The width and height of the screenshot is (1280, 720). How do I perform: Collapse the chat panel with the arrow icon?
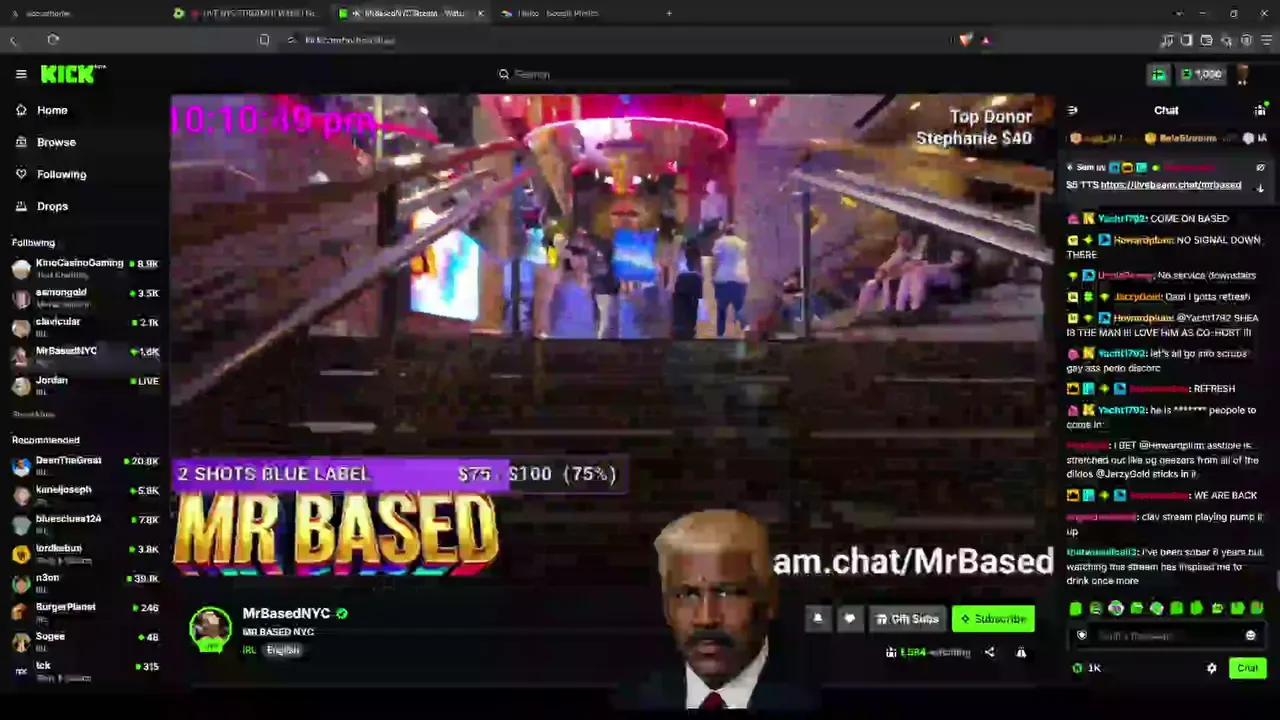(x=1073, y=110)
